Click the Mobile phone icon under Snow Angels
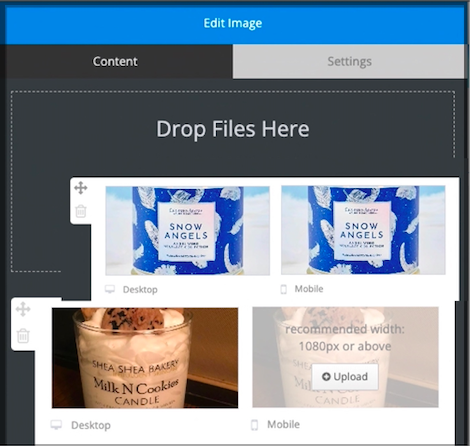470x446 pixels. click(284, 289)
